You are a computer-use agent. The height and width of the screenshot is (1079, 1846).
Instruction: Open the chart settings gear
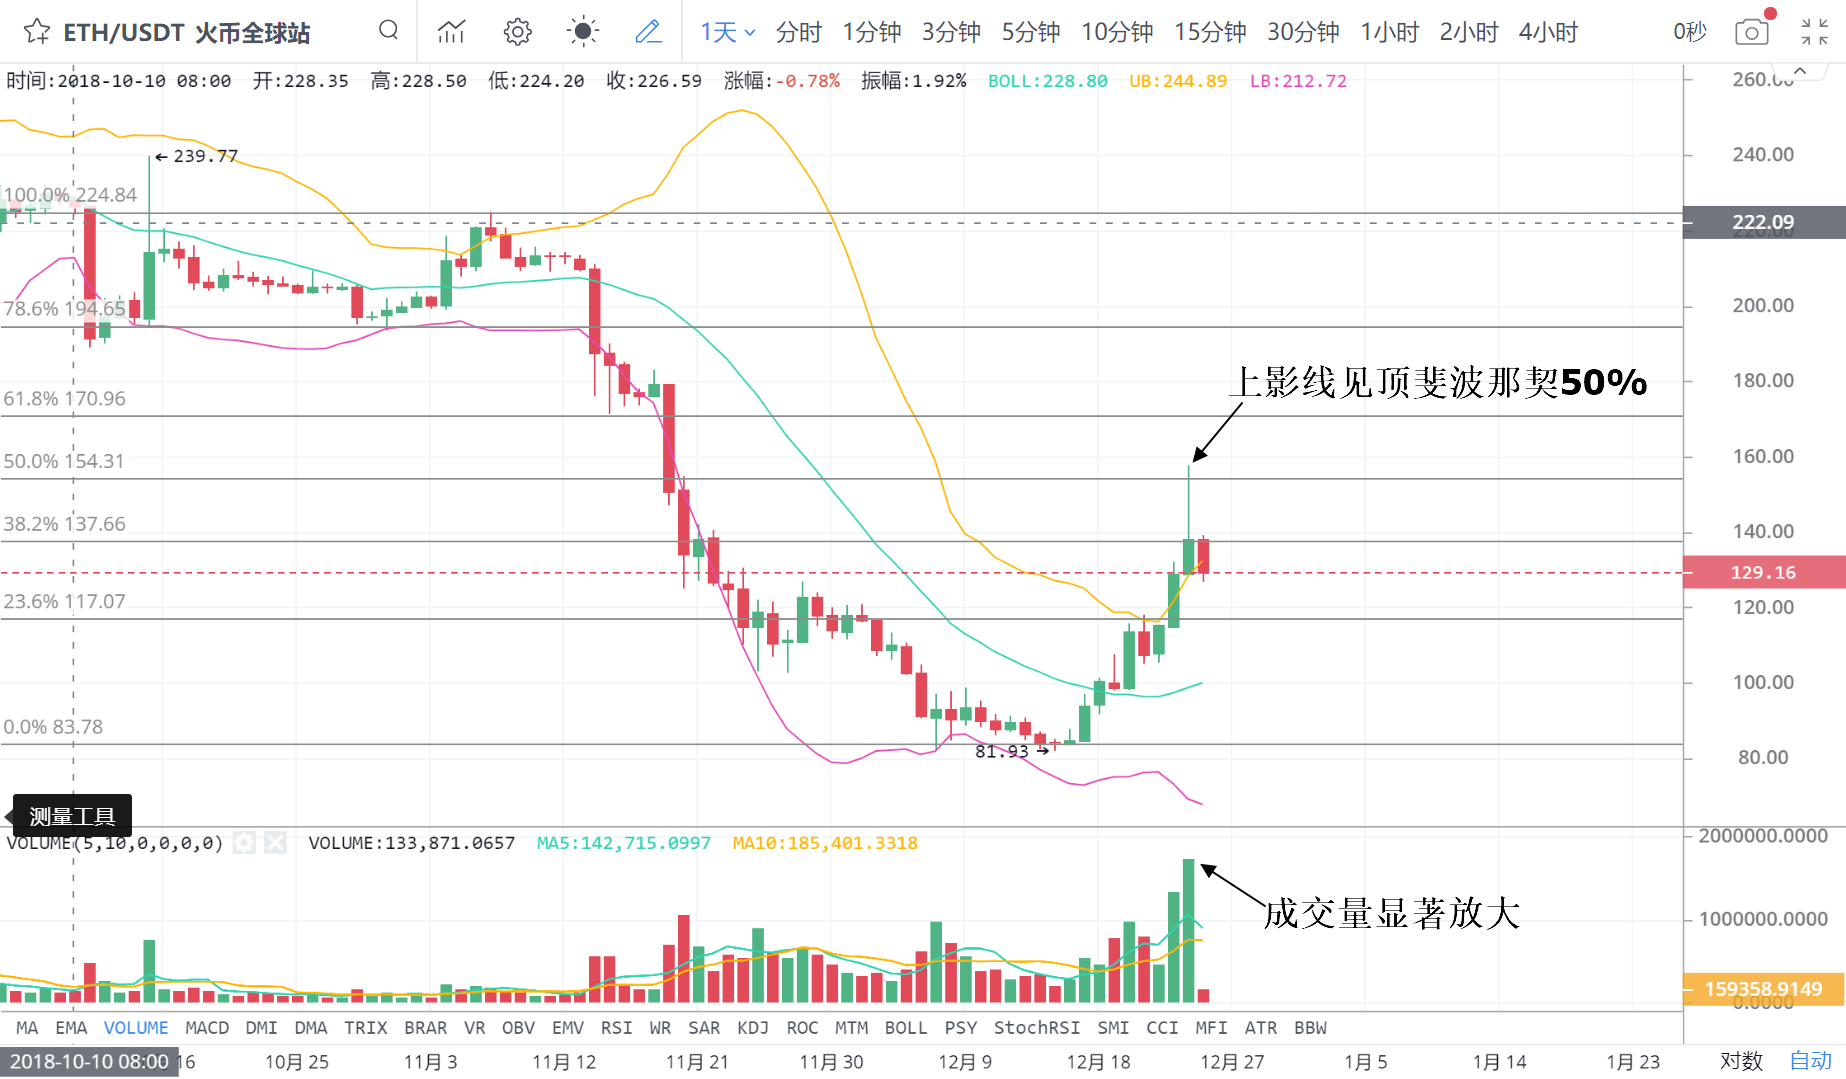point(517,32)
